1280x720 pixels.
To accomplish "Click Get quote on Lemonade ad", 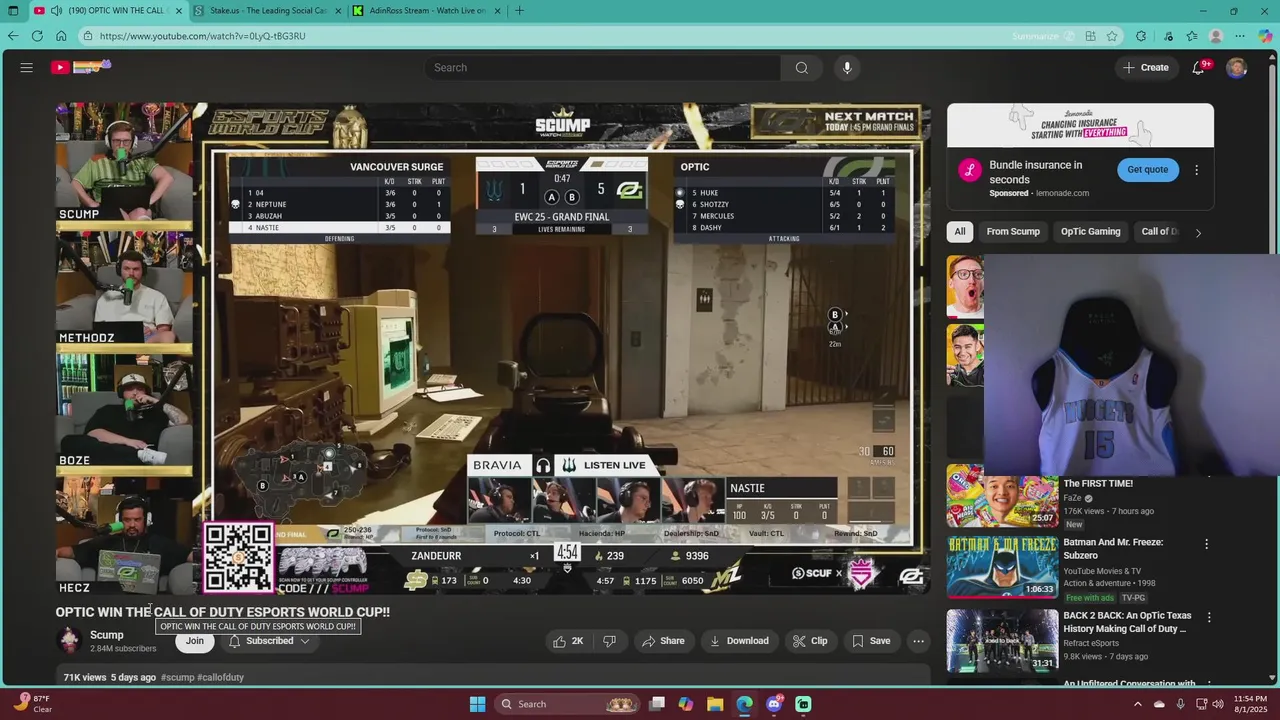I will point(1147,170).
